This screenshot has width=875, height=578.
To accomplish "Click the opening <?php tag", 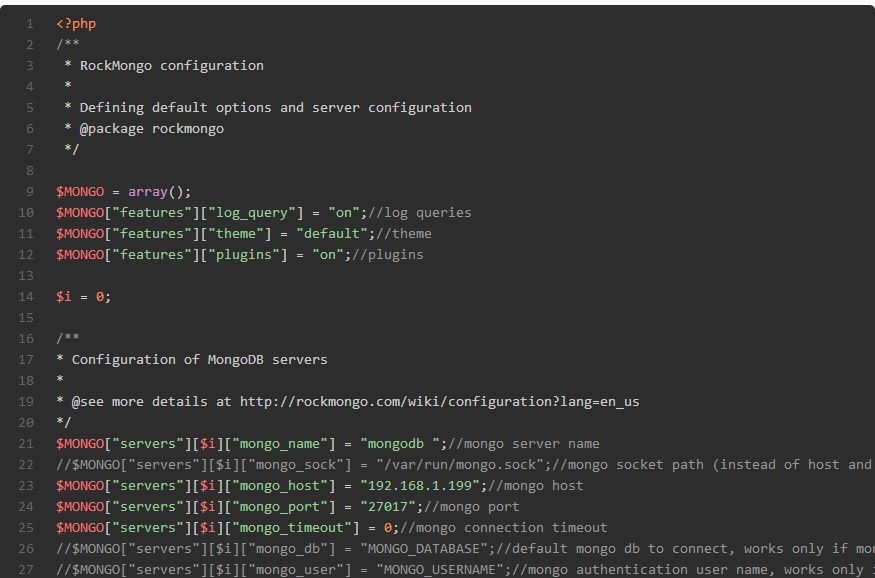I will (x=76, y=23).
